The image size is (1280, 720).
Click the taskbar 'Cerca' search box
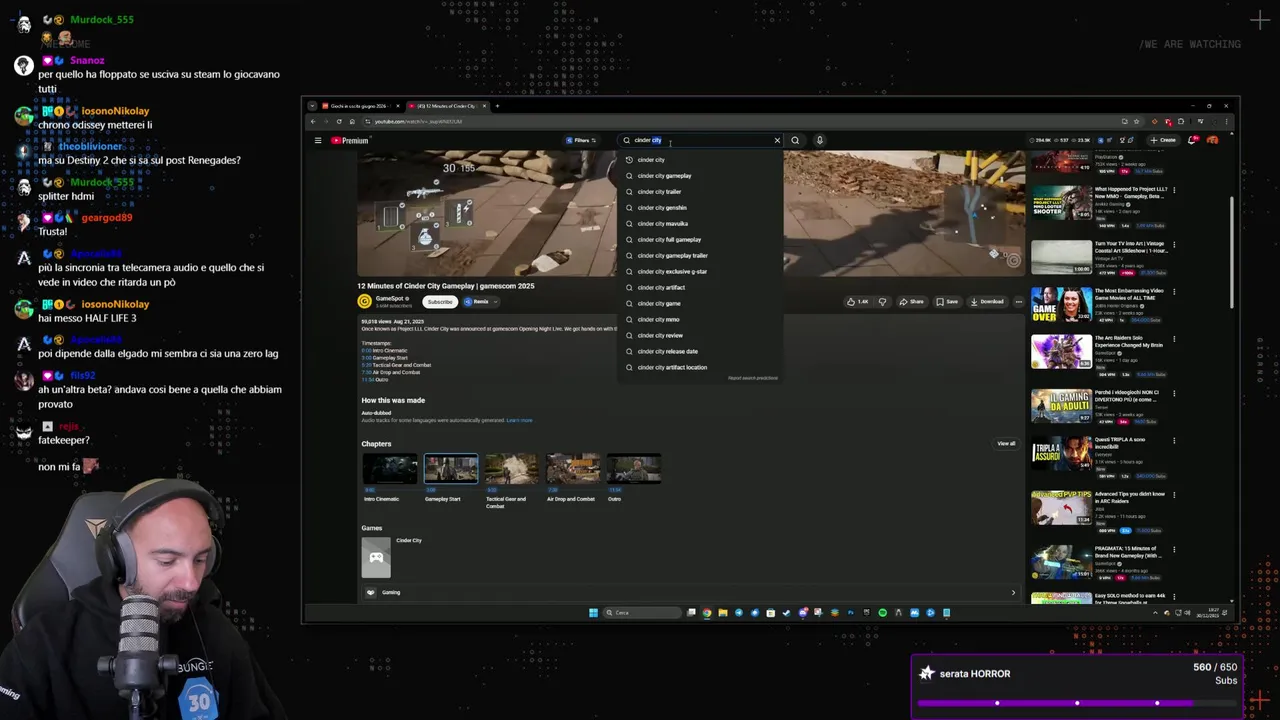click(x=643, y=613)
